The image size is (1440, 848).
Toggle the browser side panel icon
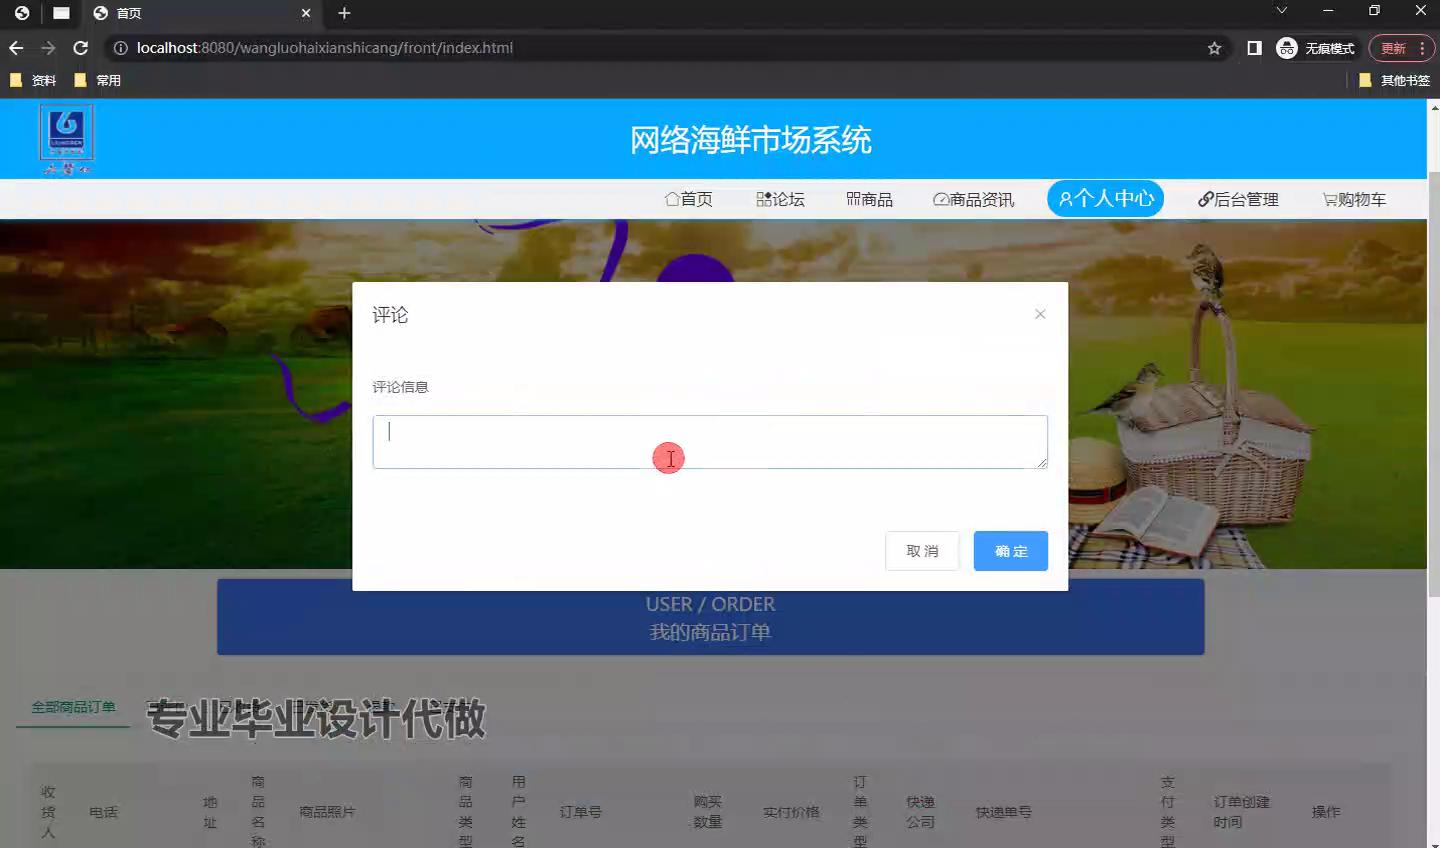coord(1254,48)
